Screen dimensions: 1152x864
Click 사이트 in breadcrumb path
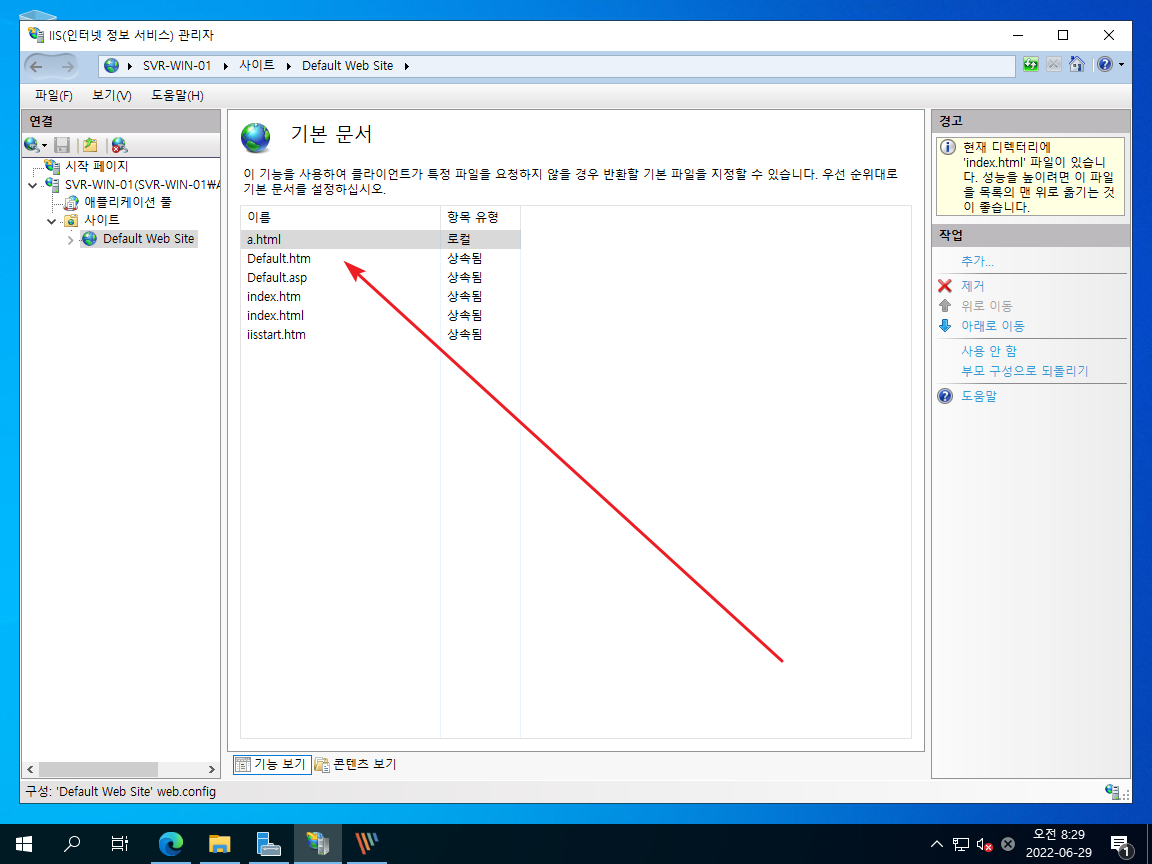pyautogui.click(x=256, y=66)
